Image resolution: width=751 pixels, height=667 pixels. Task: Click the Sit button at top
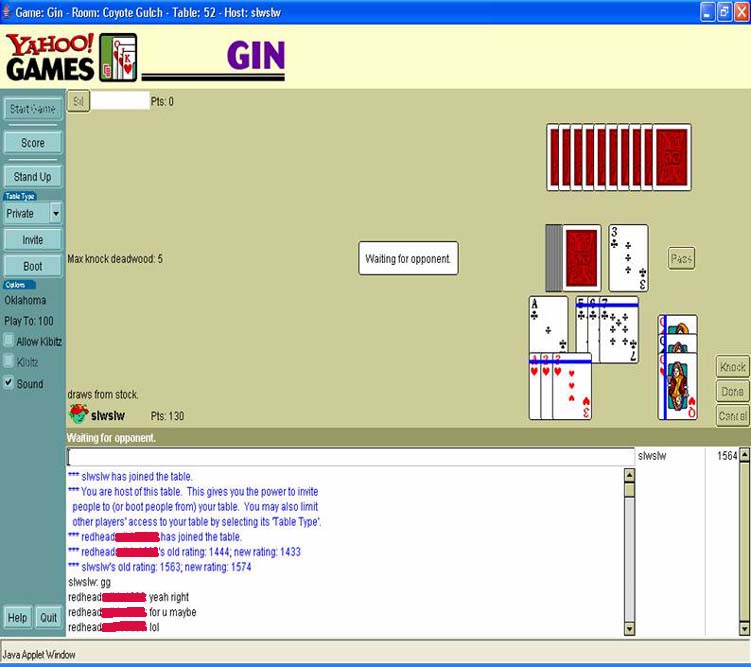tap(78, 102)
